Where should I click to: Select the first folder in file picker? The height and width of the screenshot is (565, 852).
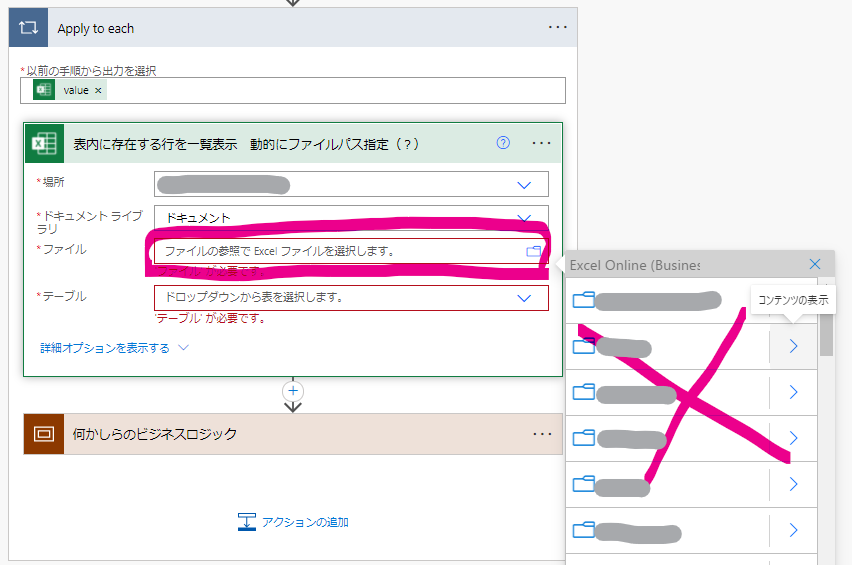tap(667, 300)
